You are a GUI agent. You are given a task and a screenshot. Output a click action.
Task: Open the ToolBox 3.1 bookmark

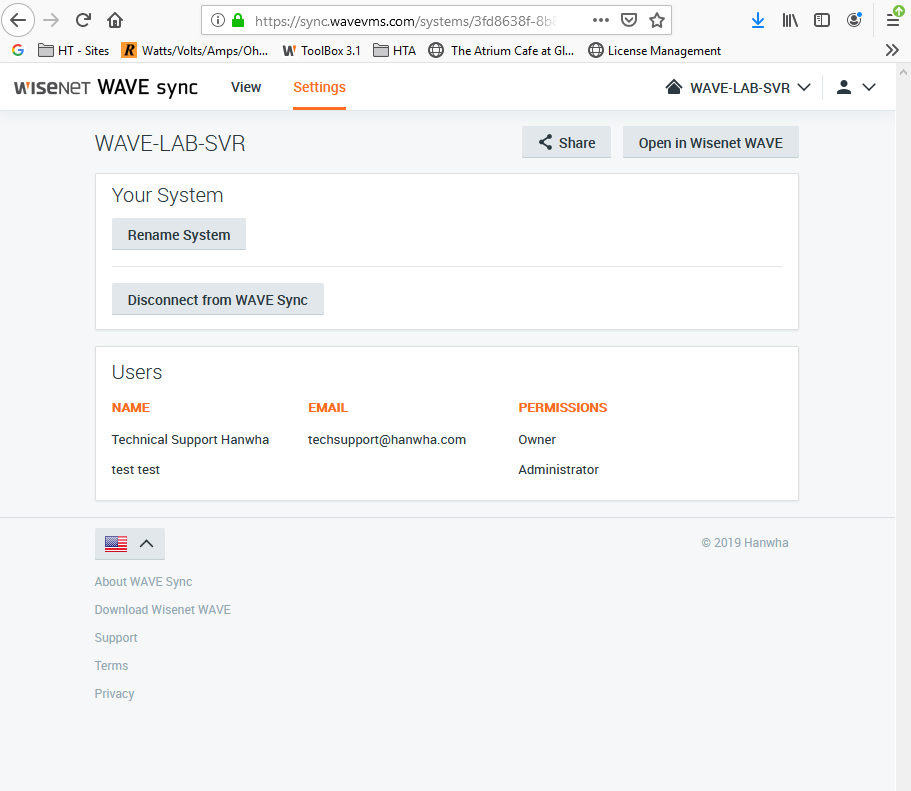pos(322,51)
